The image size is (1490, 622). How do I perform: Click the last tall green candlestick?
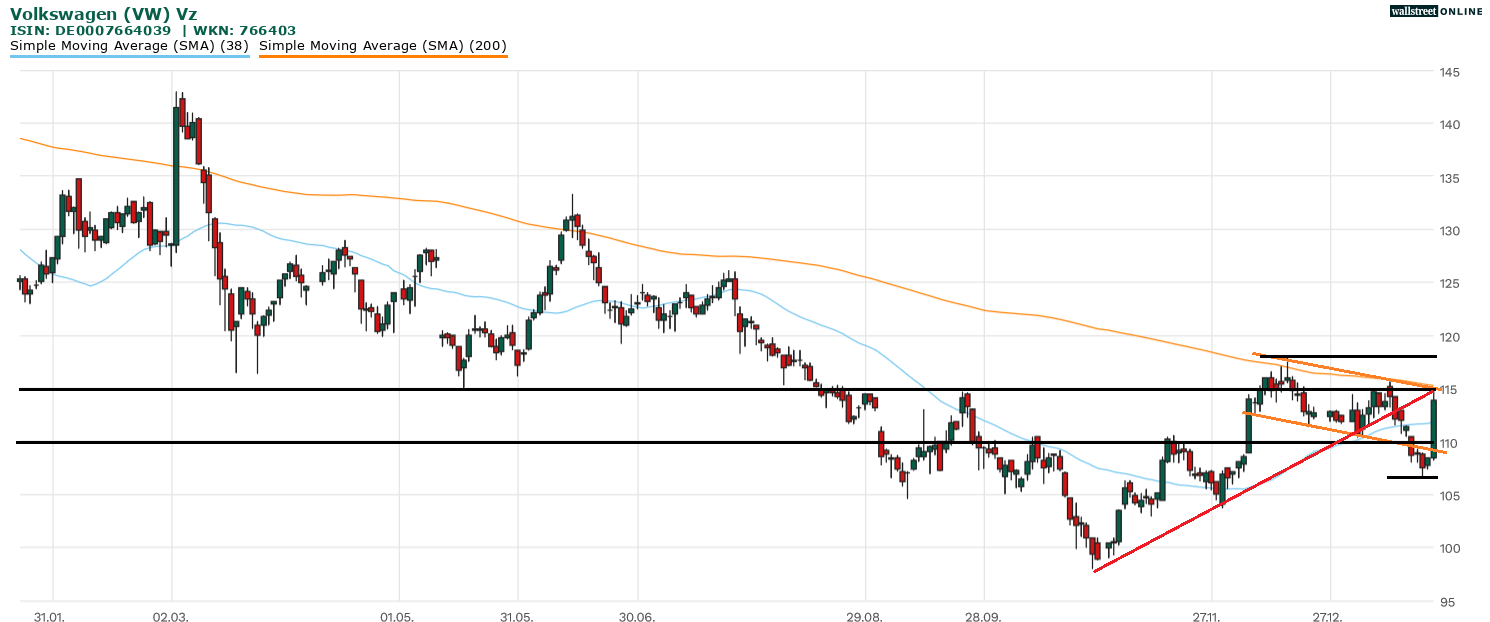[x=1434, y=424]
